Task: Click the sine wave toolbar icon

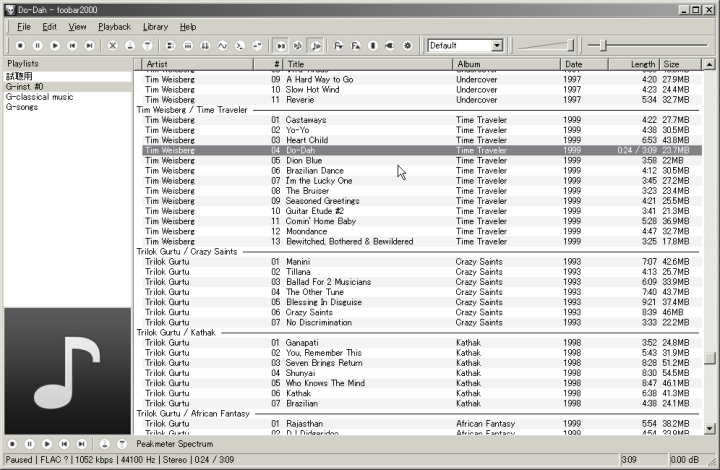Action: tap(223, 45)
